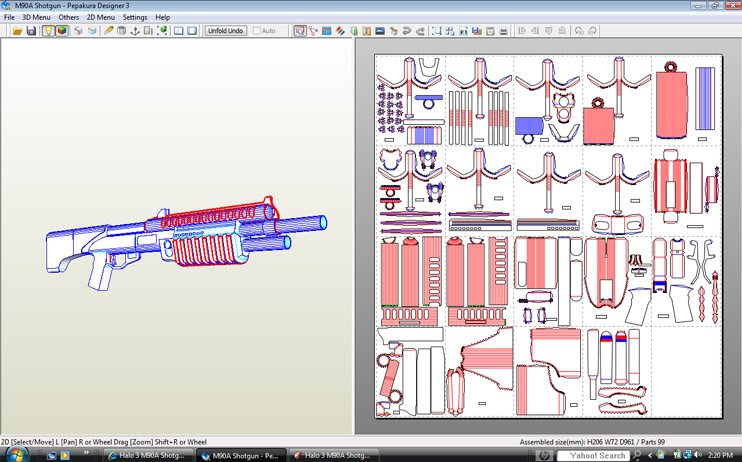This screenshot has height=462, width=742.
Task: Click the blue image/picture icon
Action: click(380, 31)
